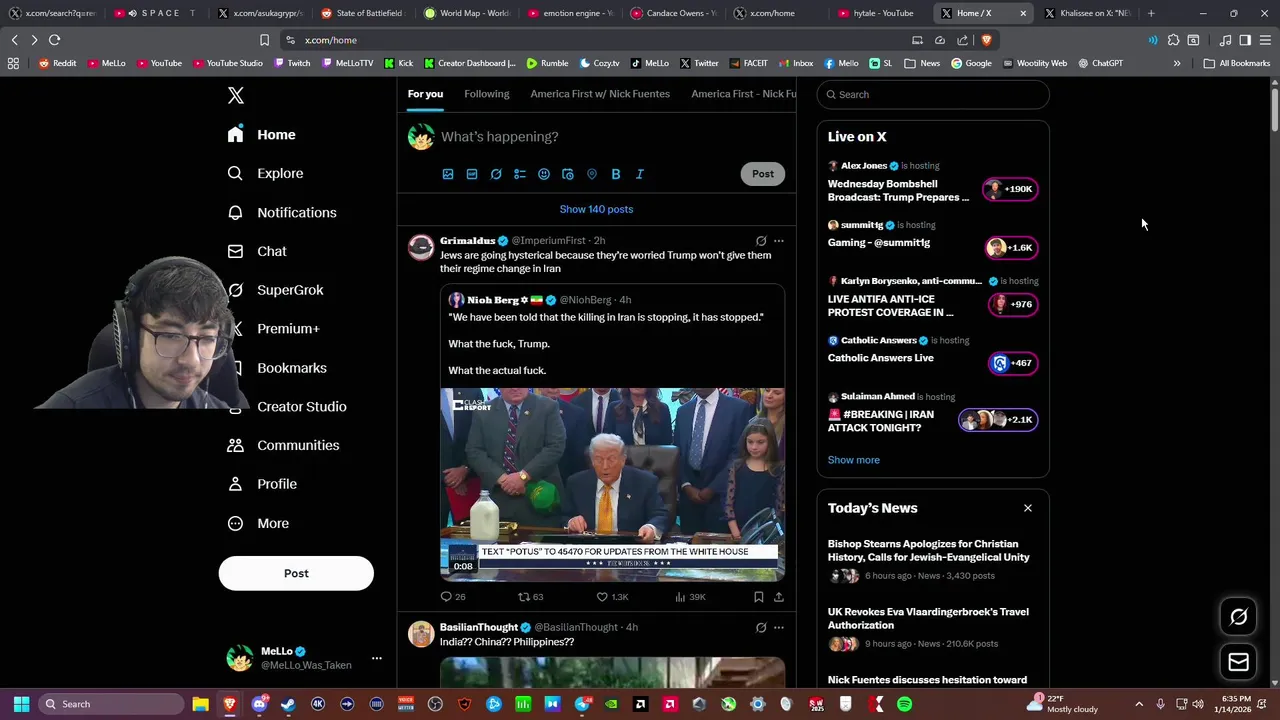
Task: Open Communities in the sidebar
Action: (x=283, y=446)
